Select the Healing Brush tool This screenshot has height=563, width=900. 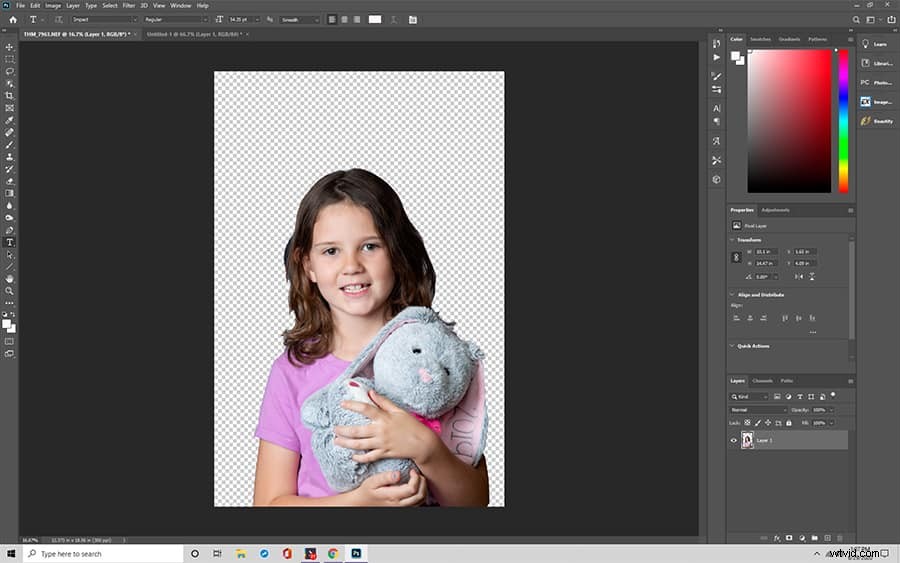tap(9, 133)
